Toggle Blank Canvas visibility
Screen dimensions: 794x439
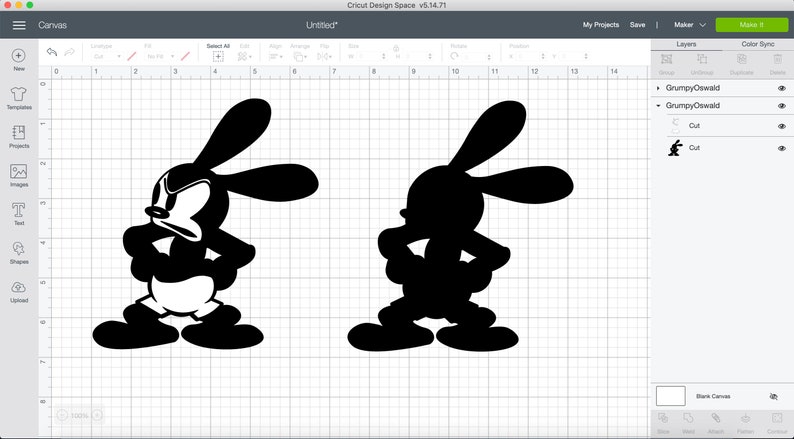coord(773,396)
